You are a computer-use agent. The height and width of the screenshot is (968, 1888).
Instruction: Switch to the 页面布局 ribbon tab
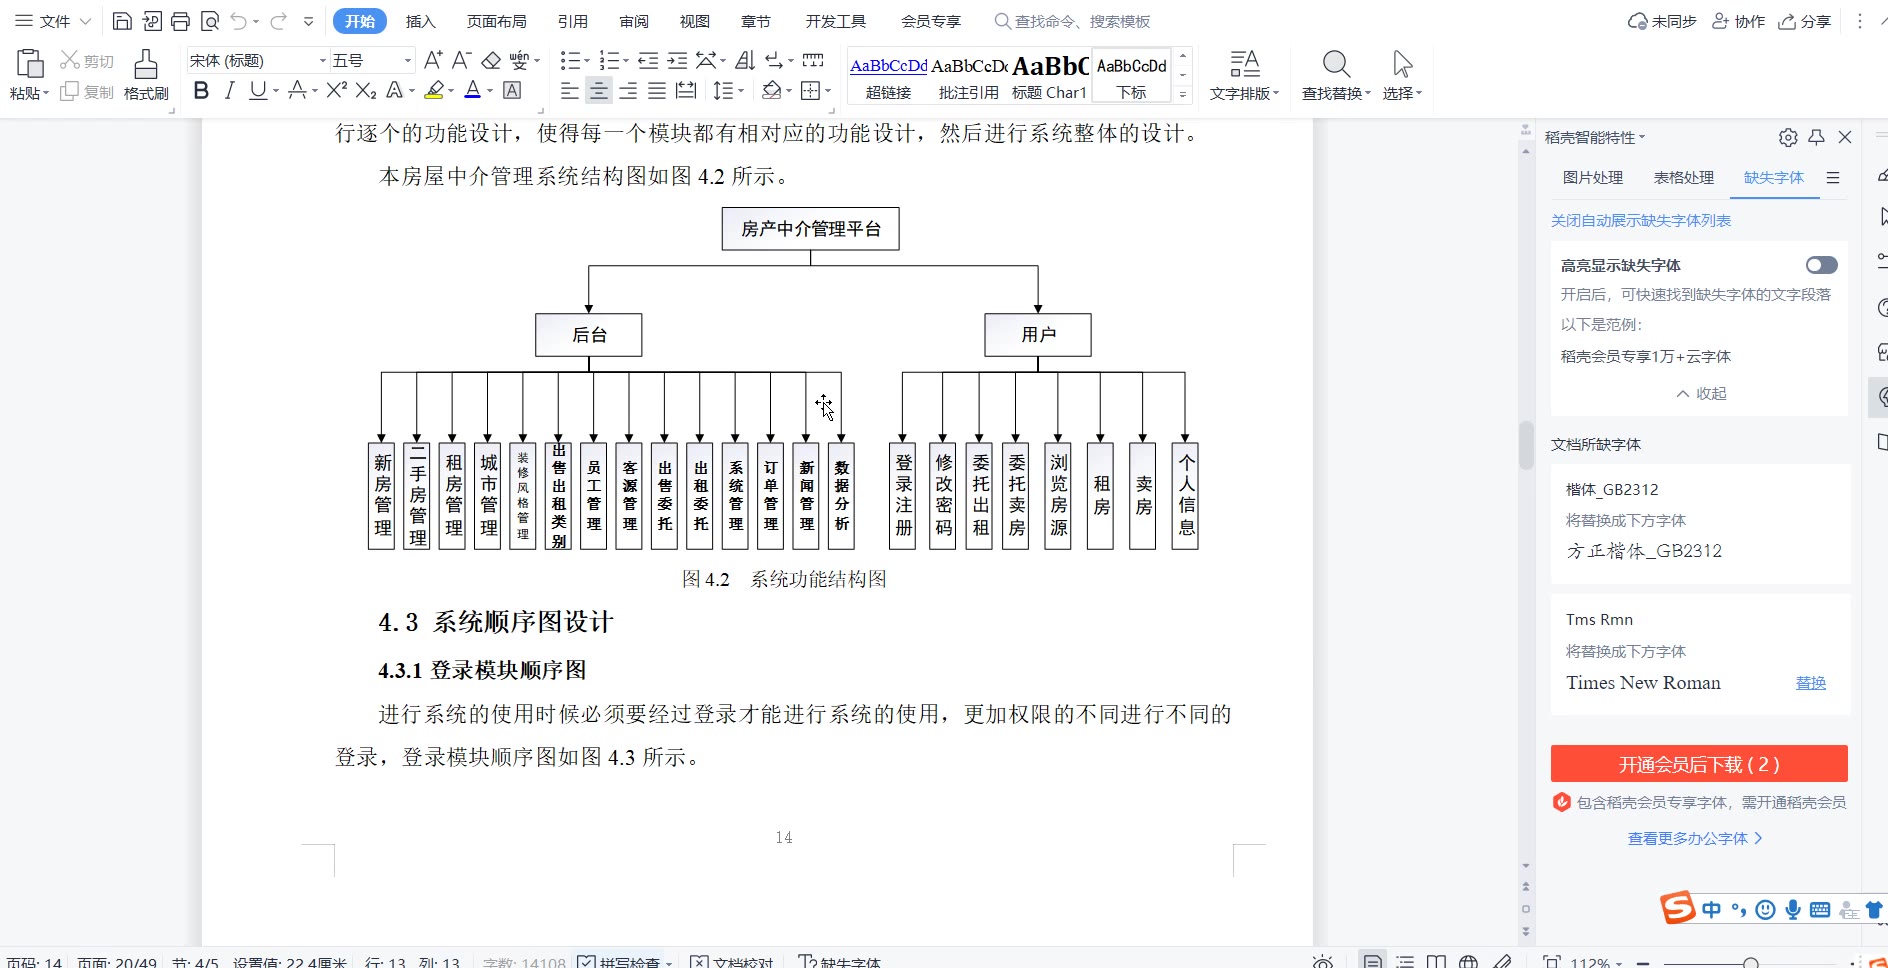click(x=497, y=21)
